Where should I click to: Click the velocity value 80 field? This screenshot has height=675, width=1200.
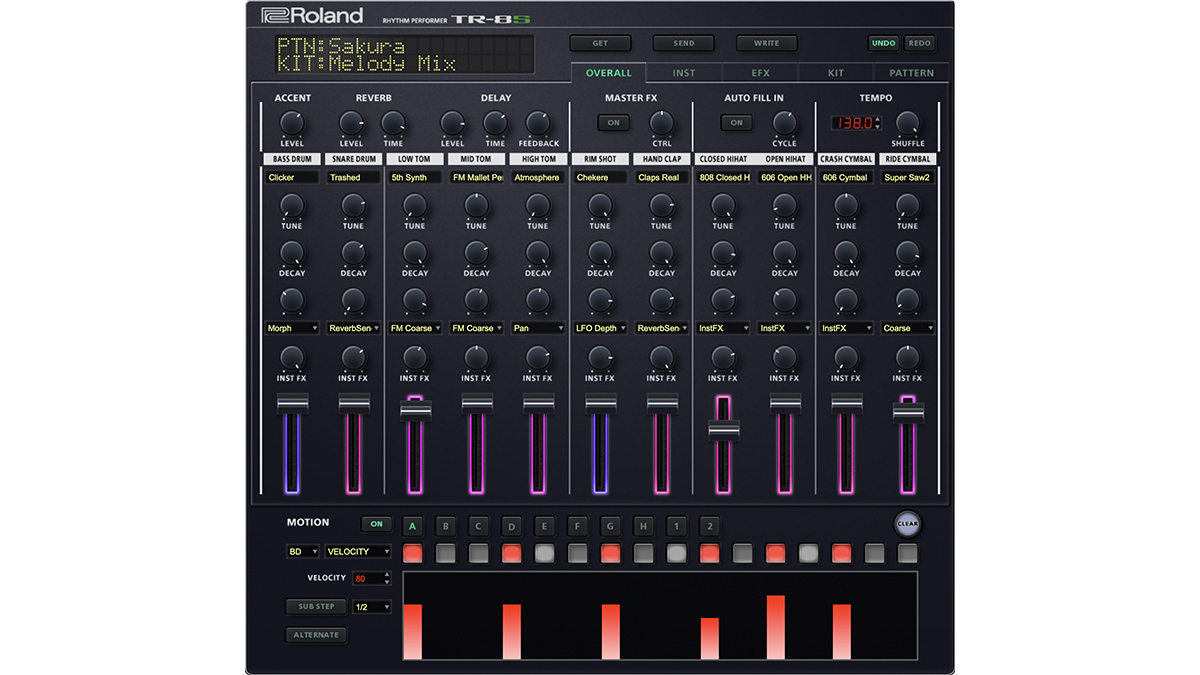[366, 578]
